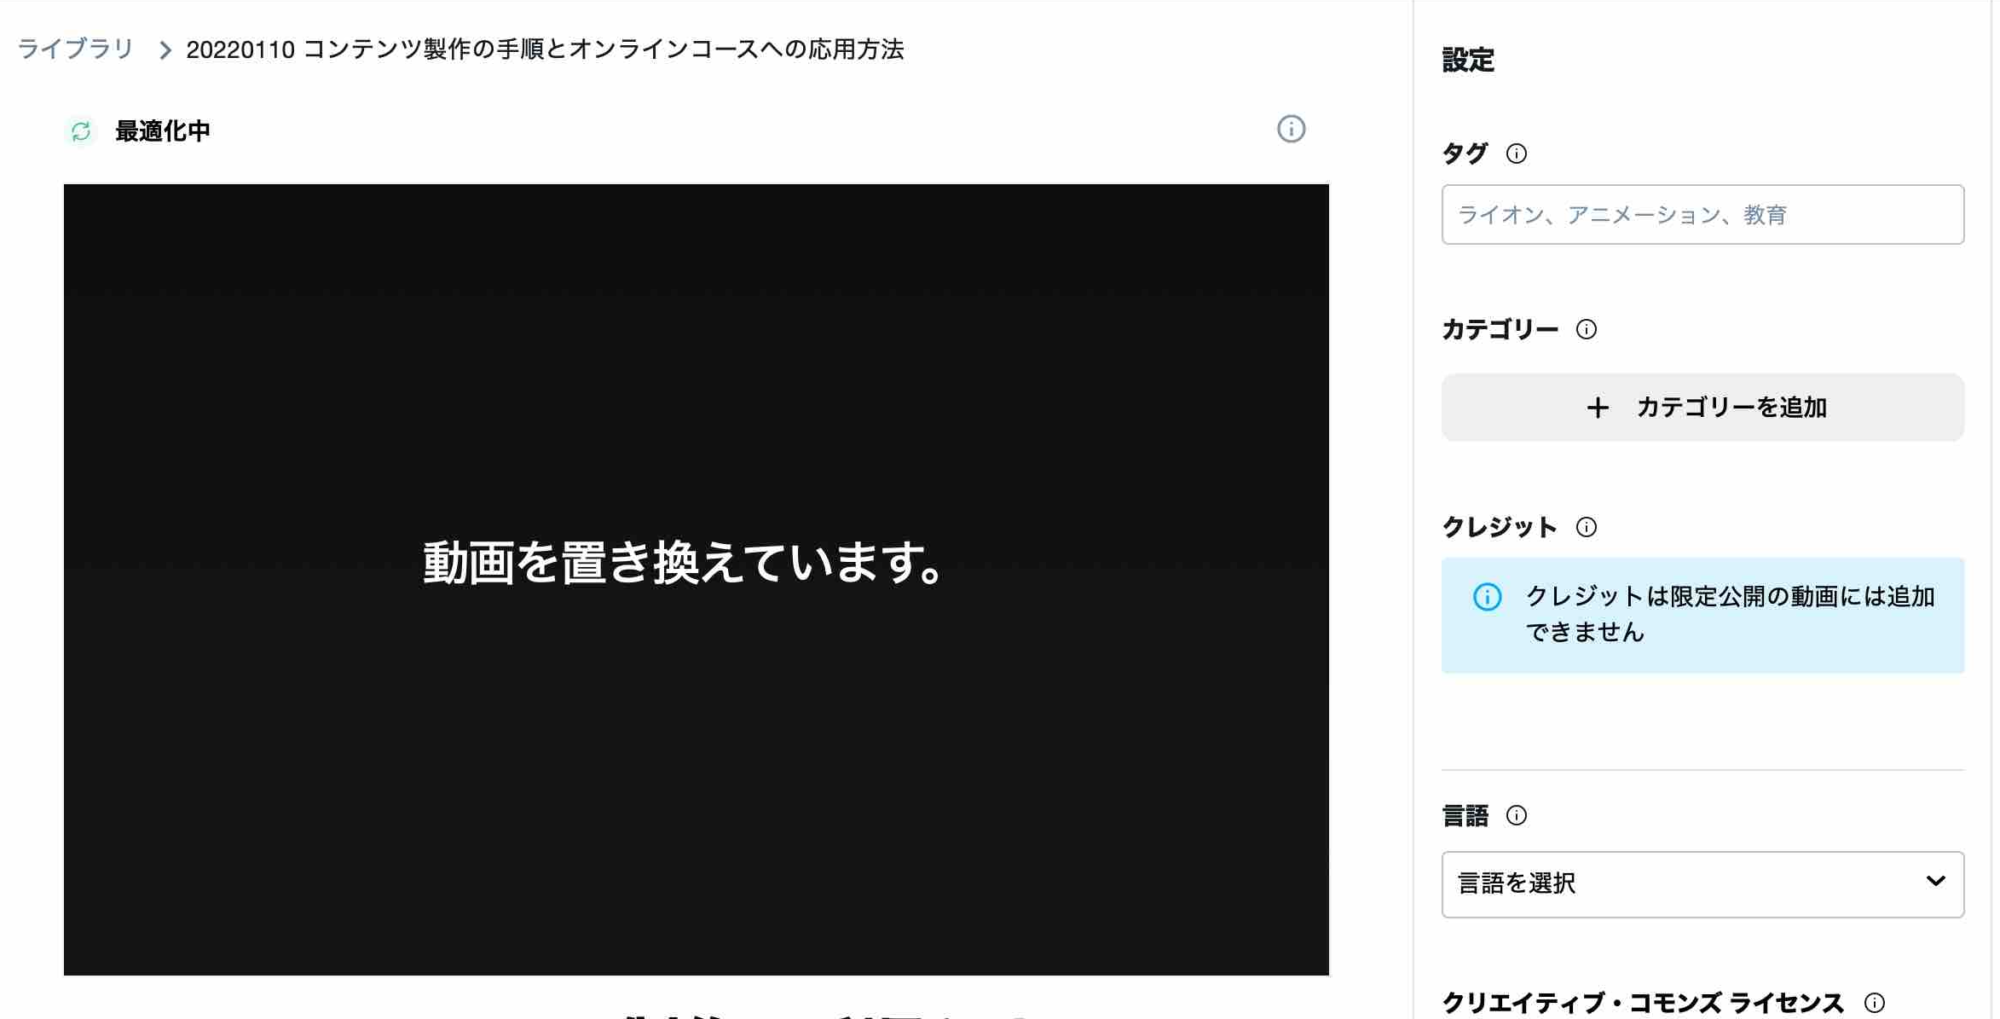Click the クレジットは限定公開 notice text
The width and height of the screenshot is (2000, 1019).
coord(1729,614)
